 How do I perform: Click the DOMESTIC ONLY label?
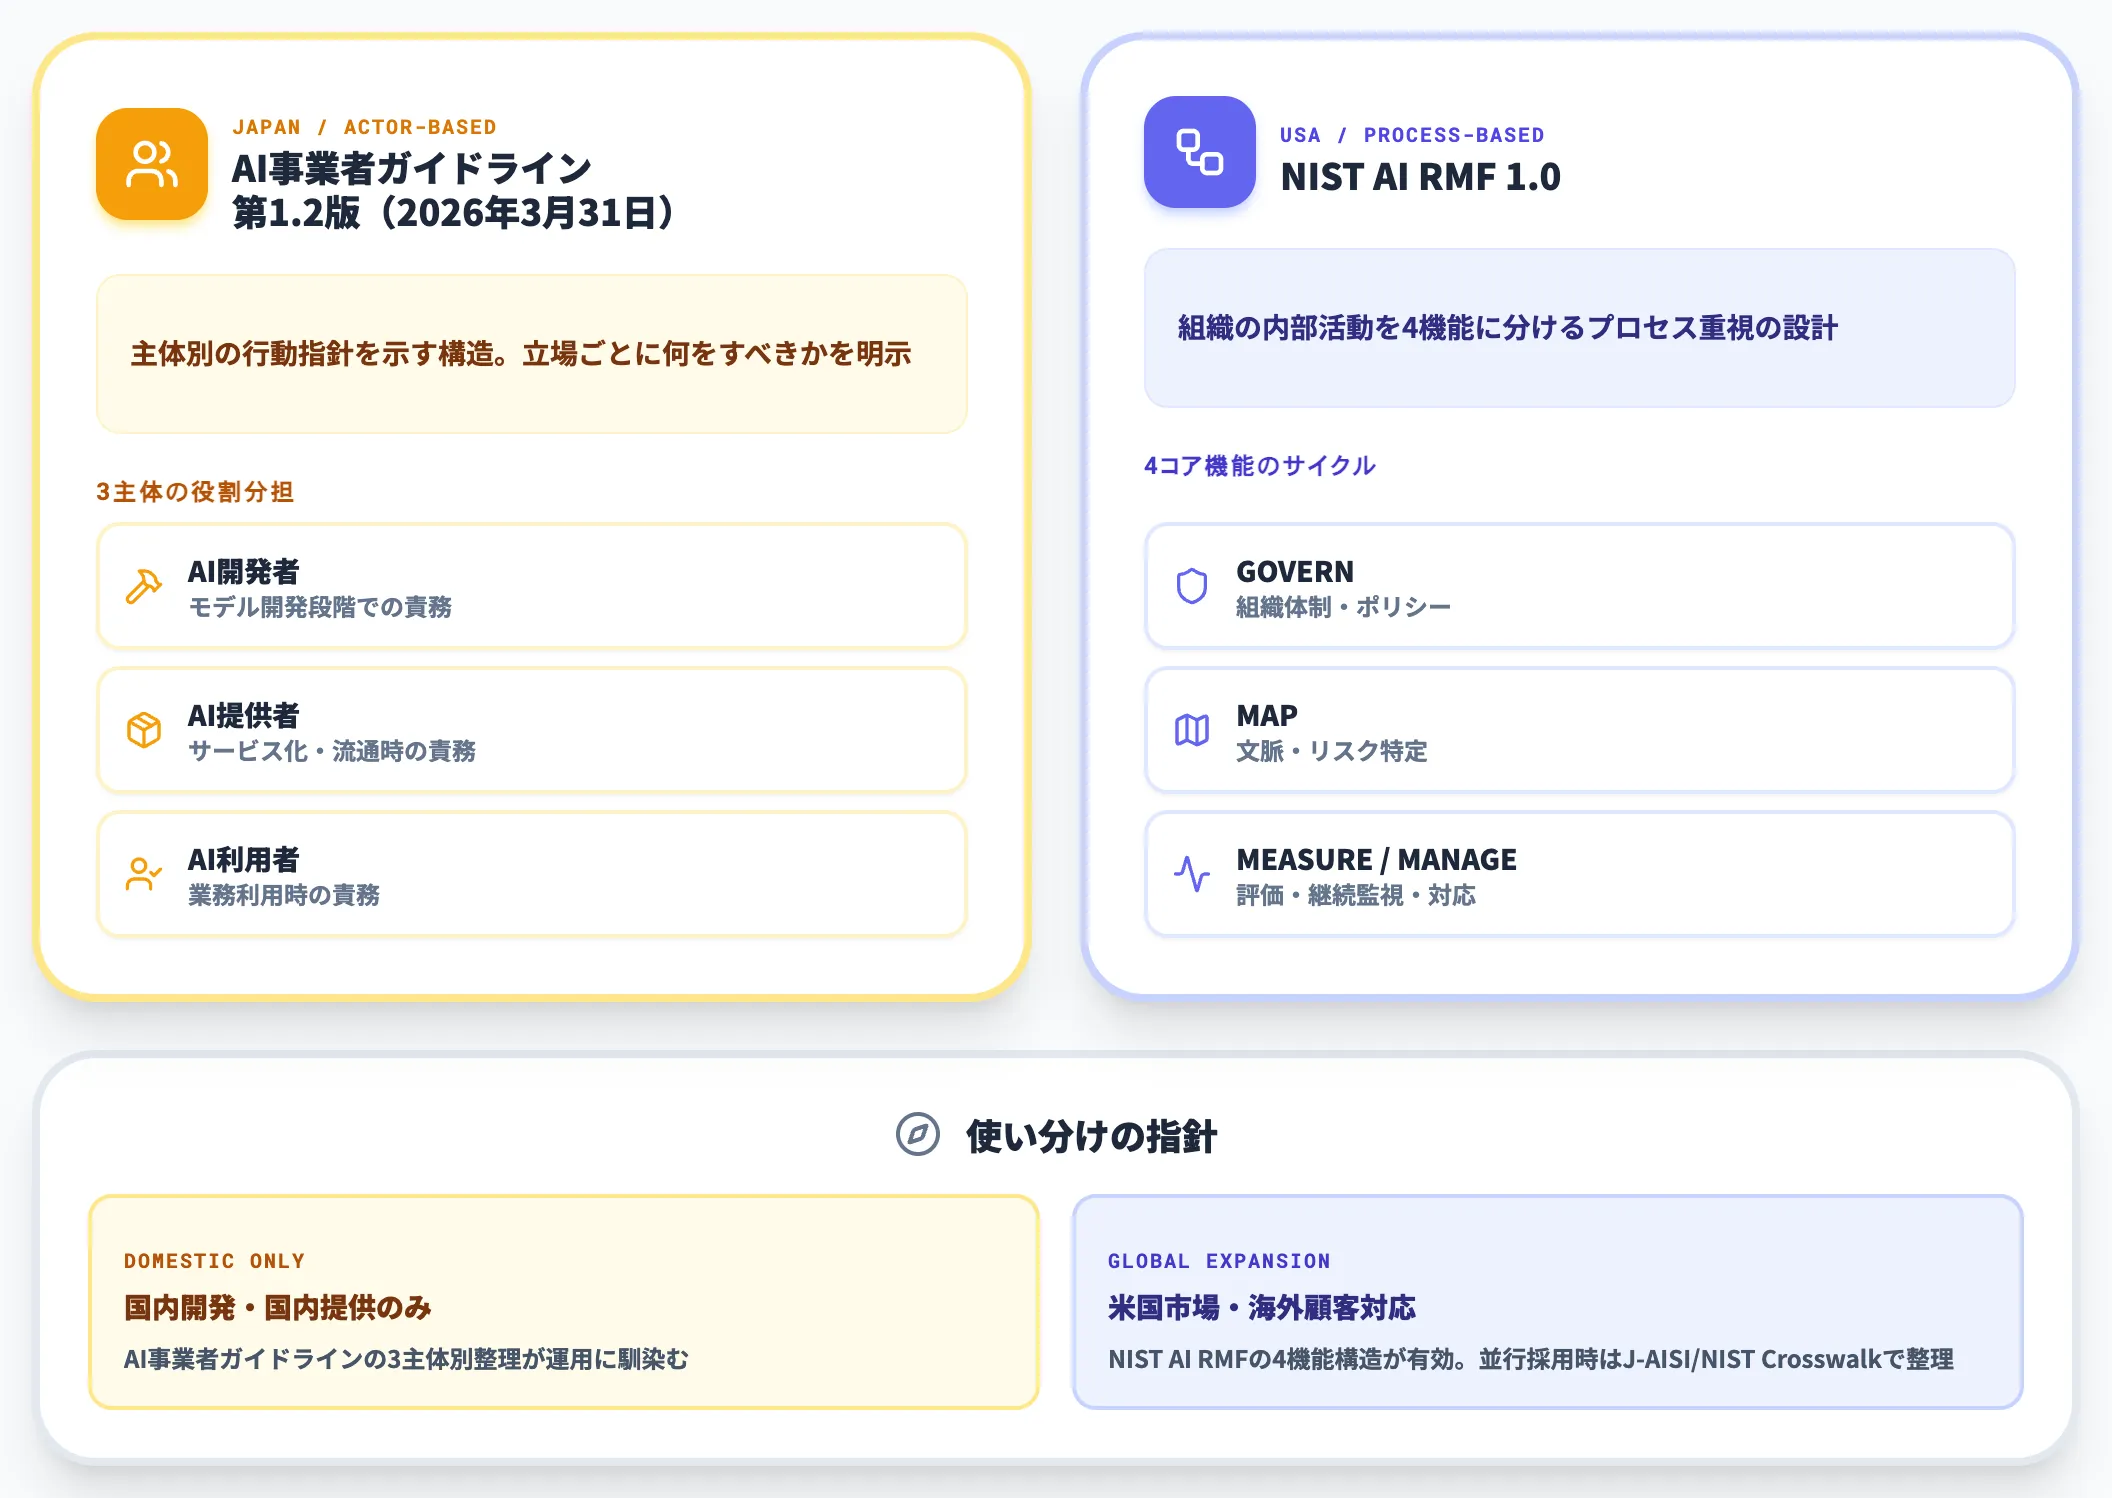click(214, 1261)
